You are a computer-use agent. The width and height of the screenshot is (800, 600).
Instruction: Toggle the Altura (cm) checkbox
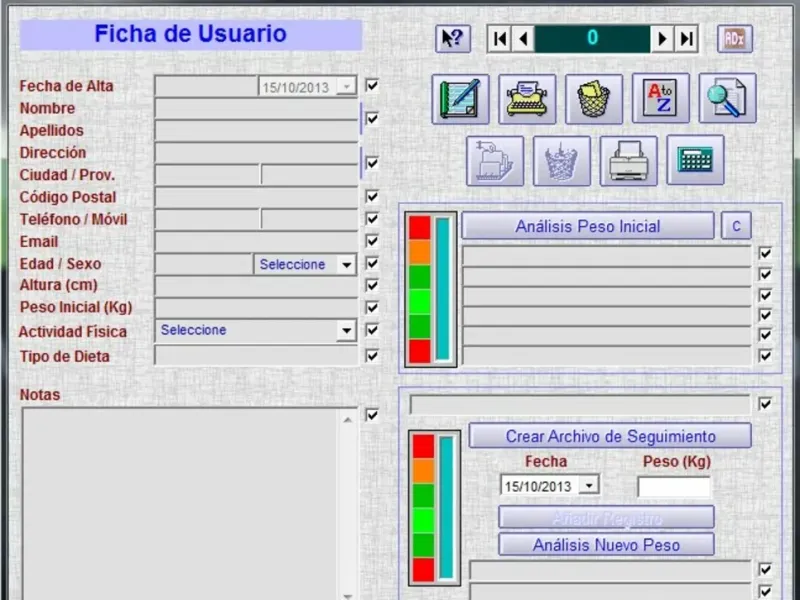[x=372, y=285]
